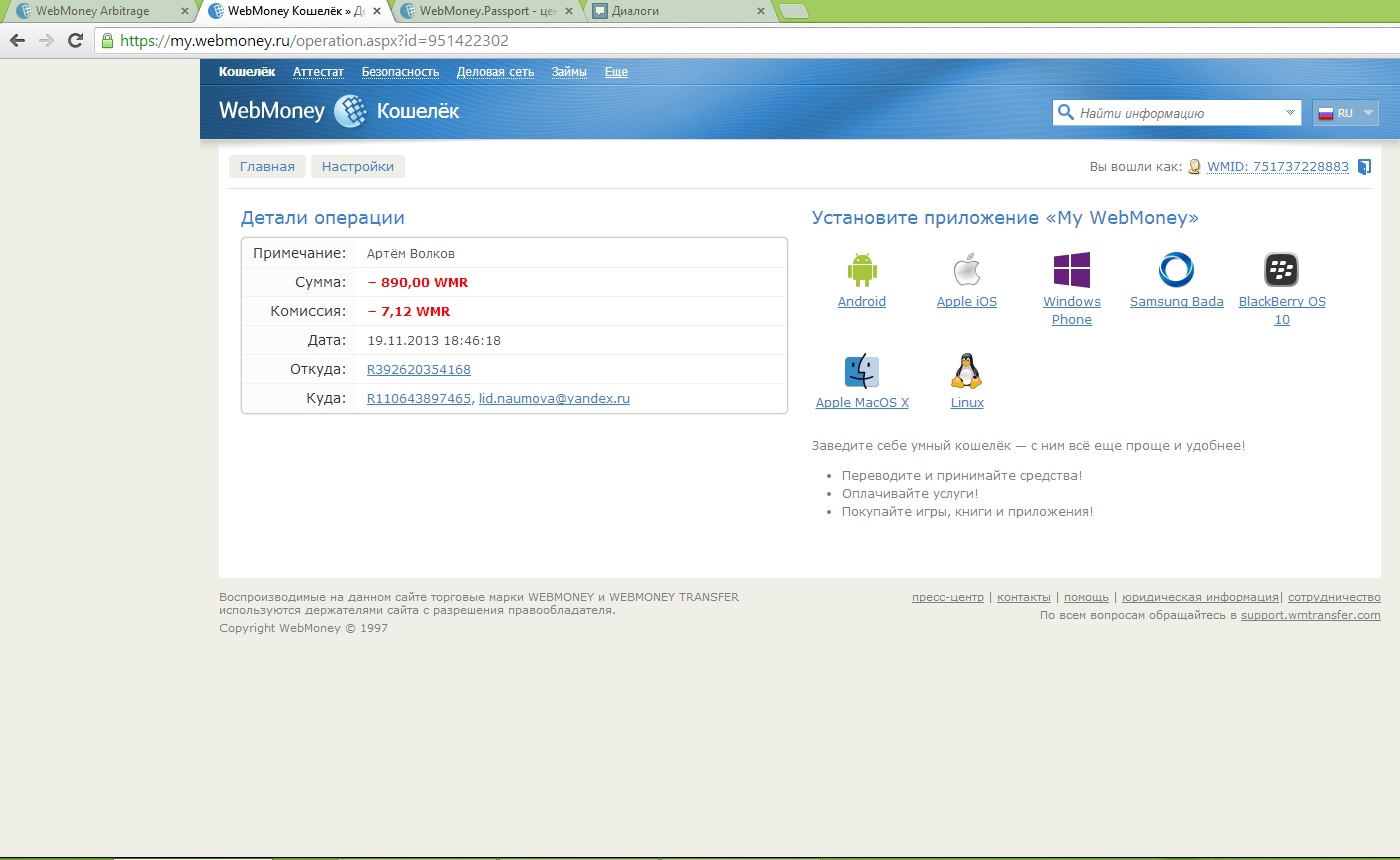Open the search field dropdown arrow
1400x860 pixels.
[x=1290, y=113]
